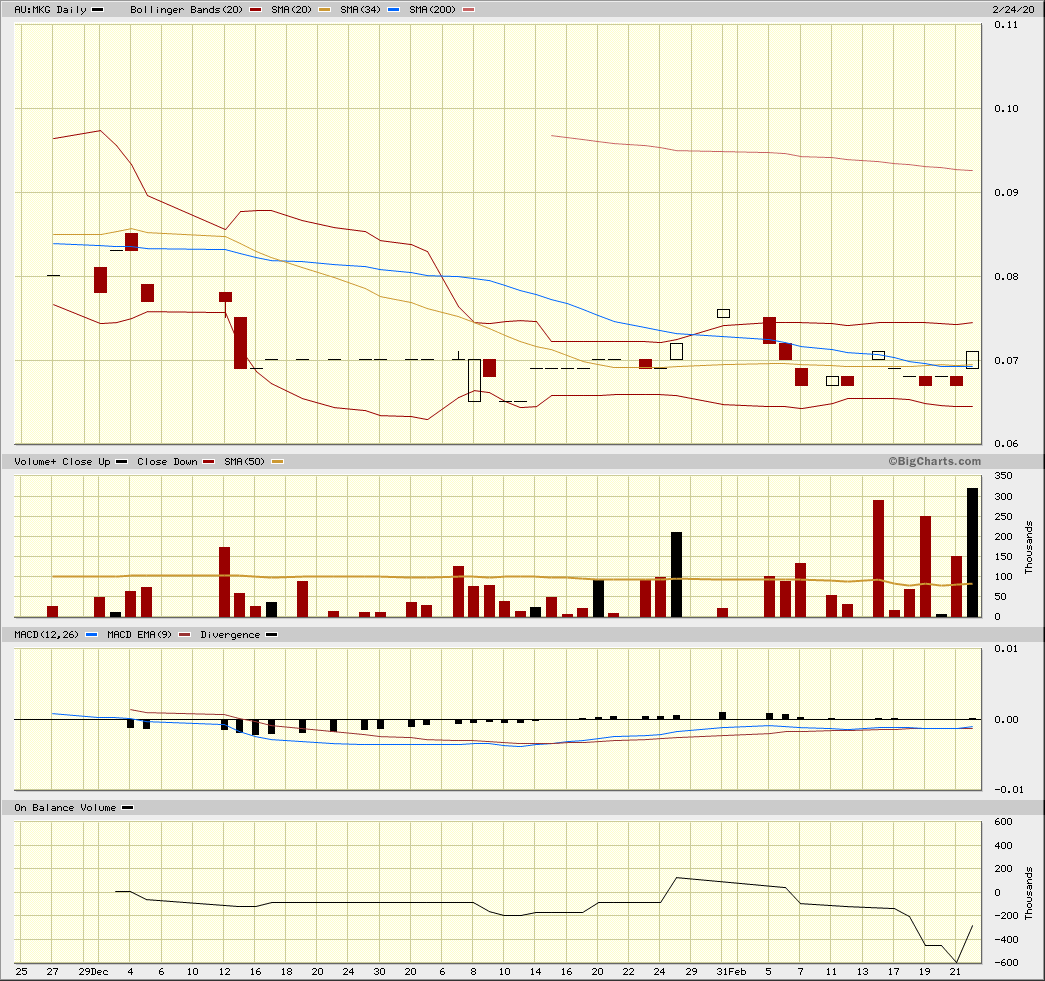1045x981 pixels.
Task: Click the -0.01 MACD axis label
Action: [1009, 790]
